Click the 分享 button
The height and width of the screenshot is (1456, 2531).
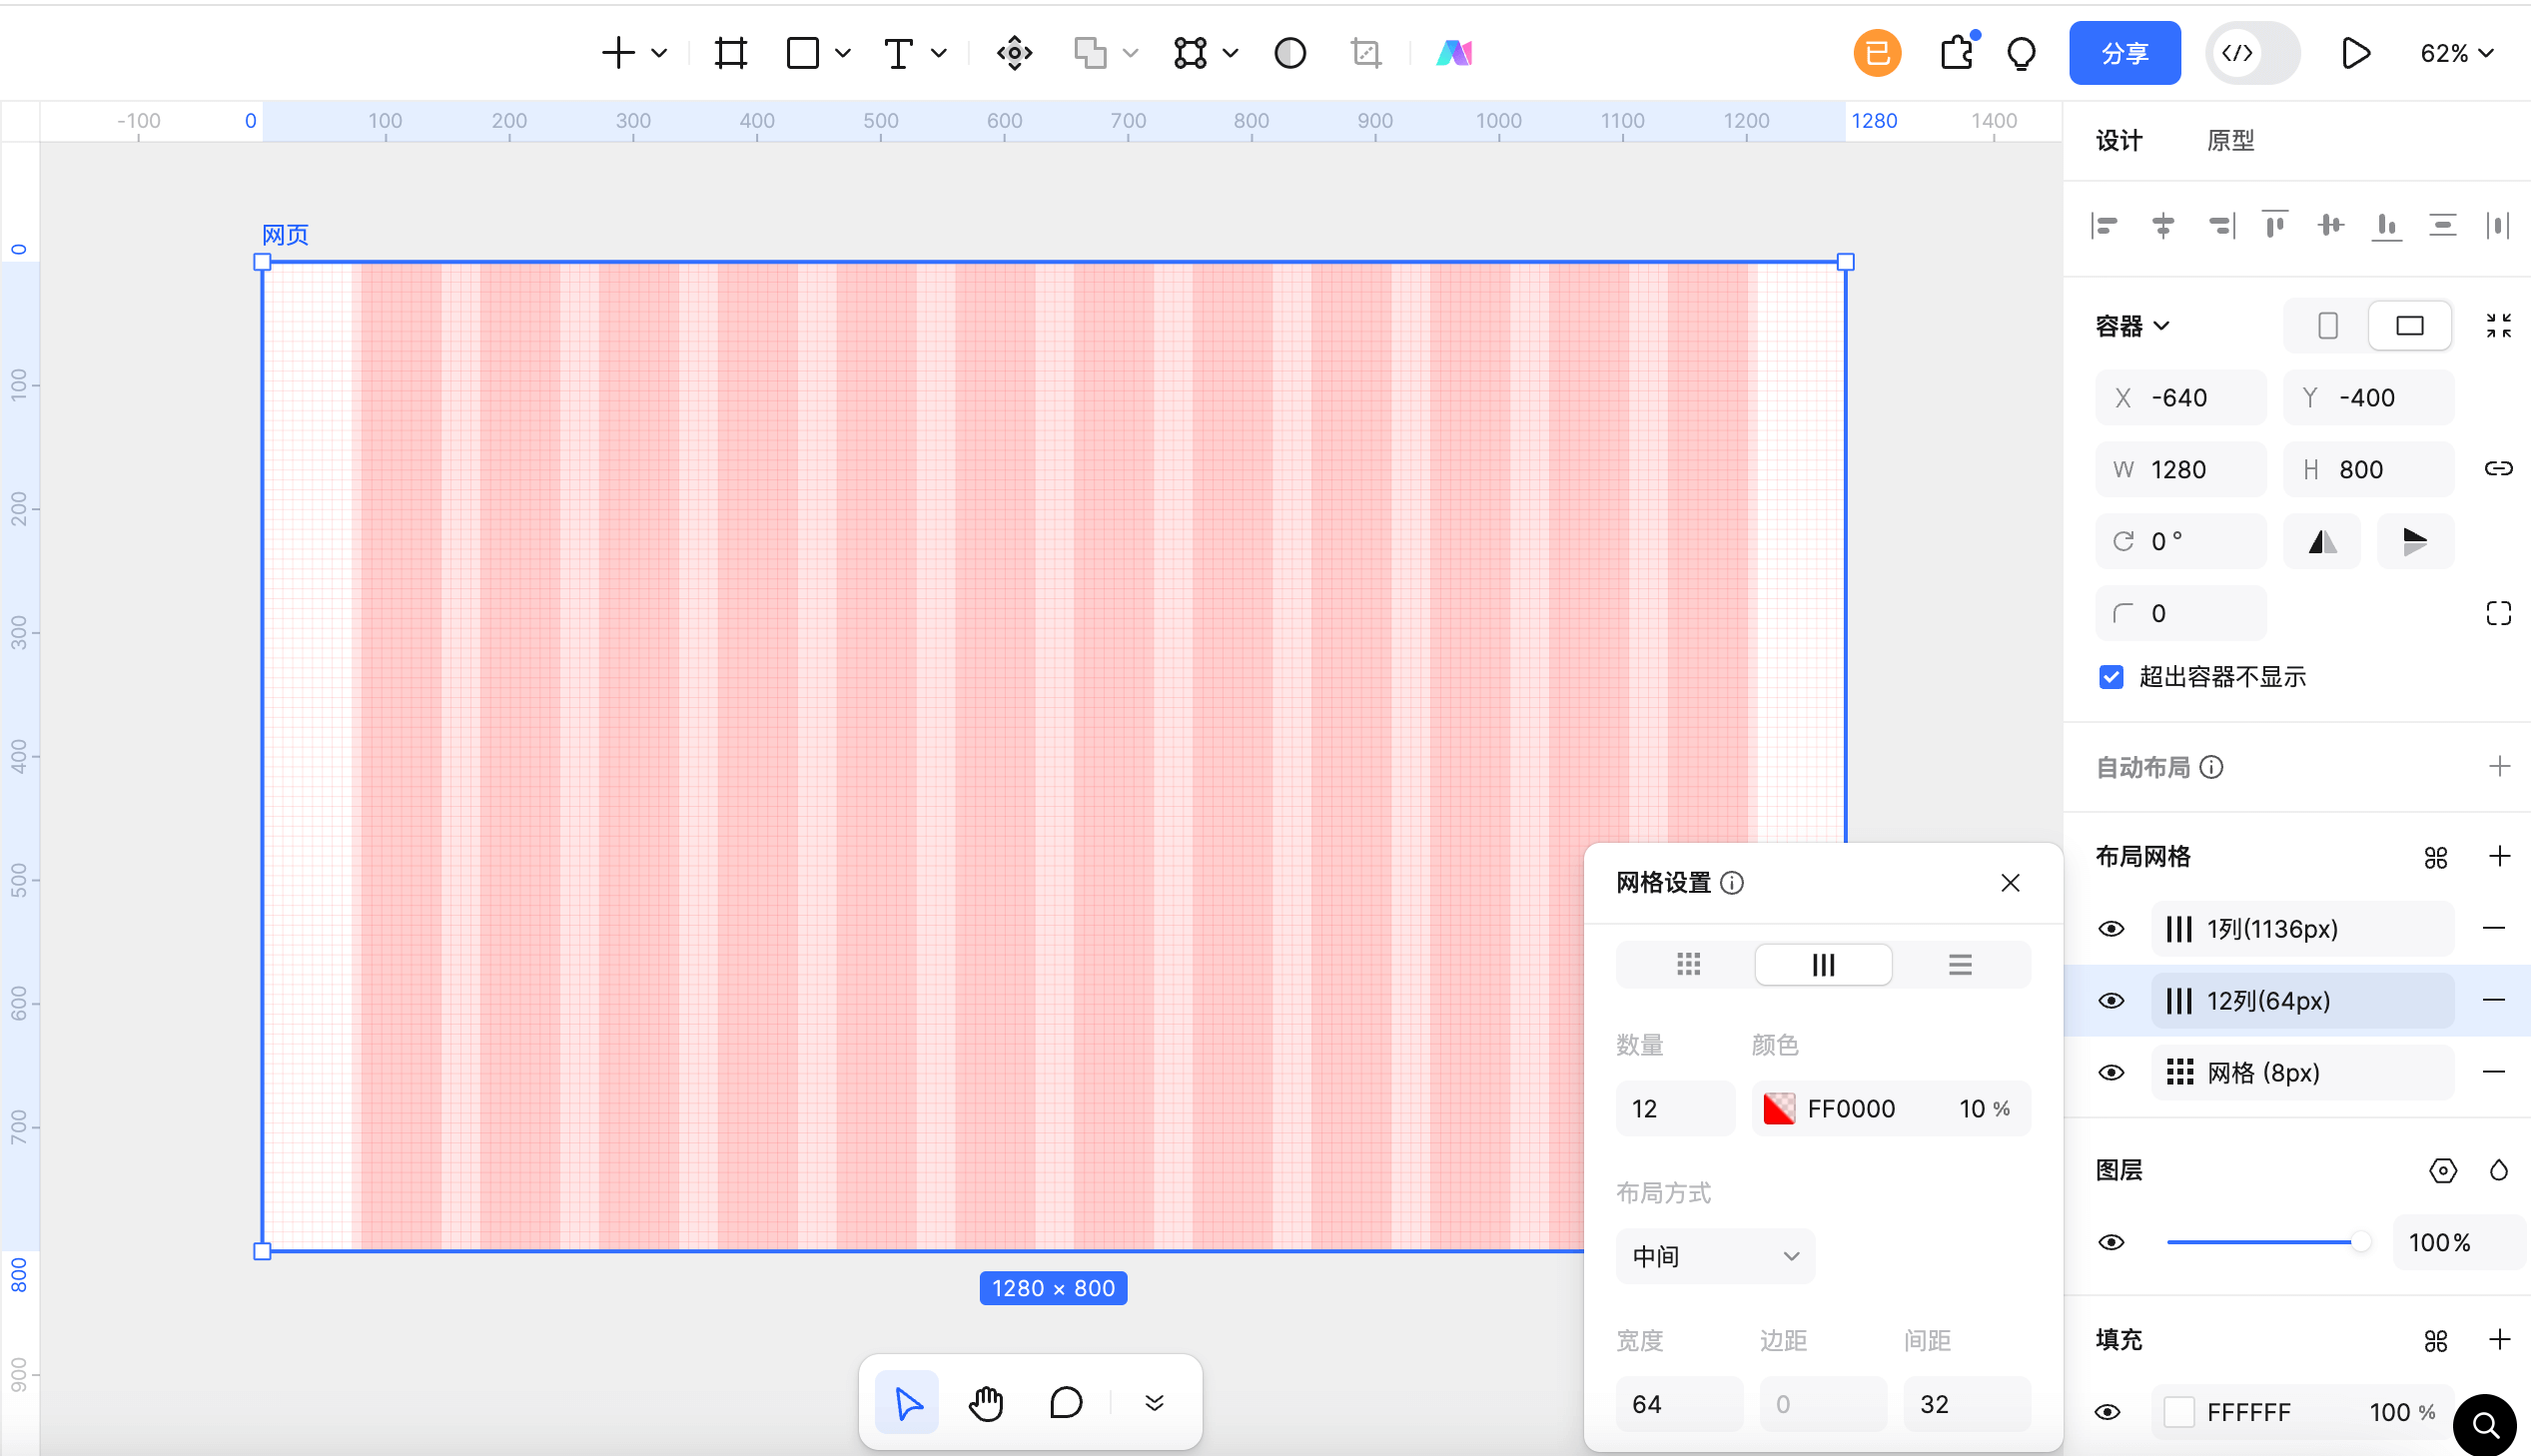(2124, 53)
